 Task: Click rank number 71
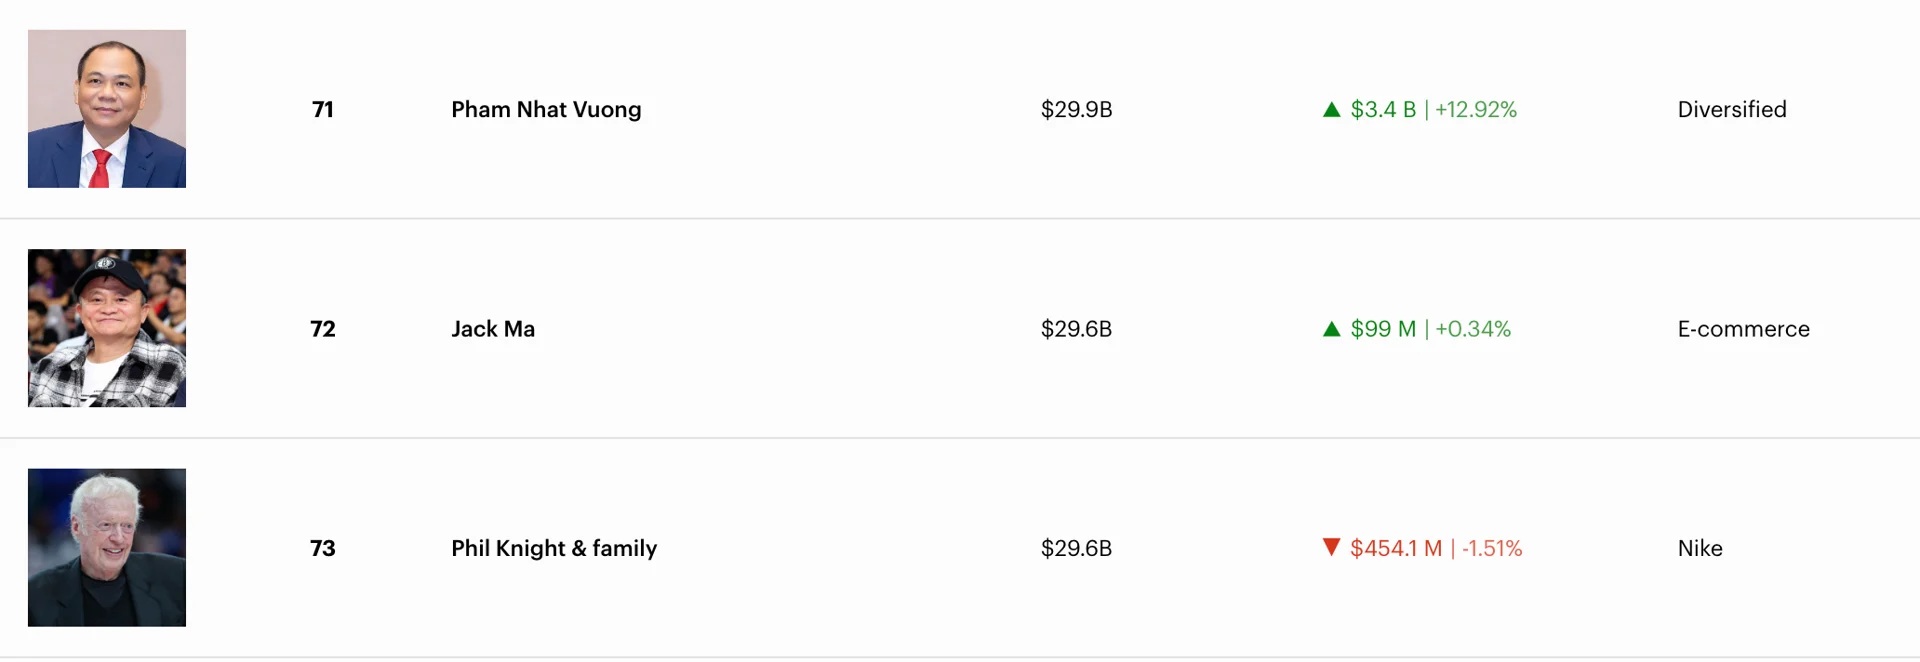click(x=323, y=109)
